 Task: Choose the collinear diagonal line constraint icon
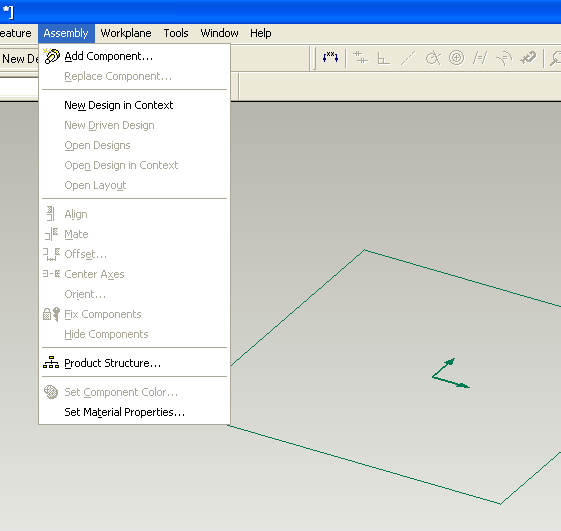pyautogui.click(x=408, y=58)
